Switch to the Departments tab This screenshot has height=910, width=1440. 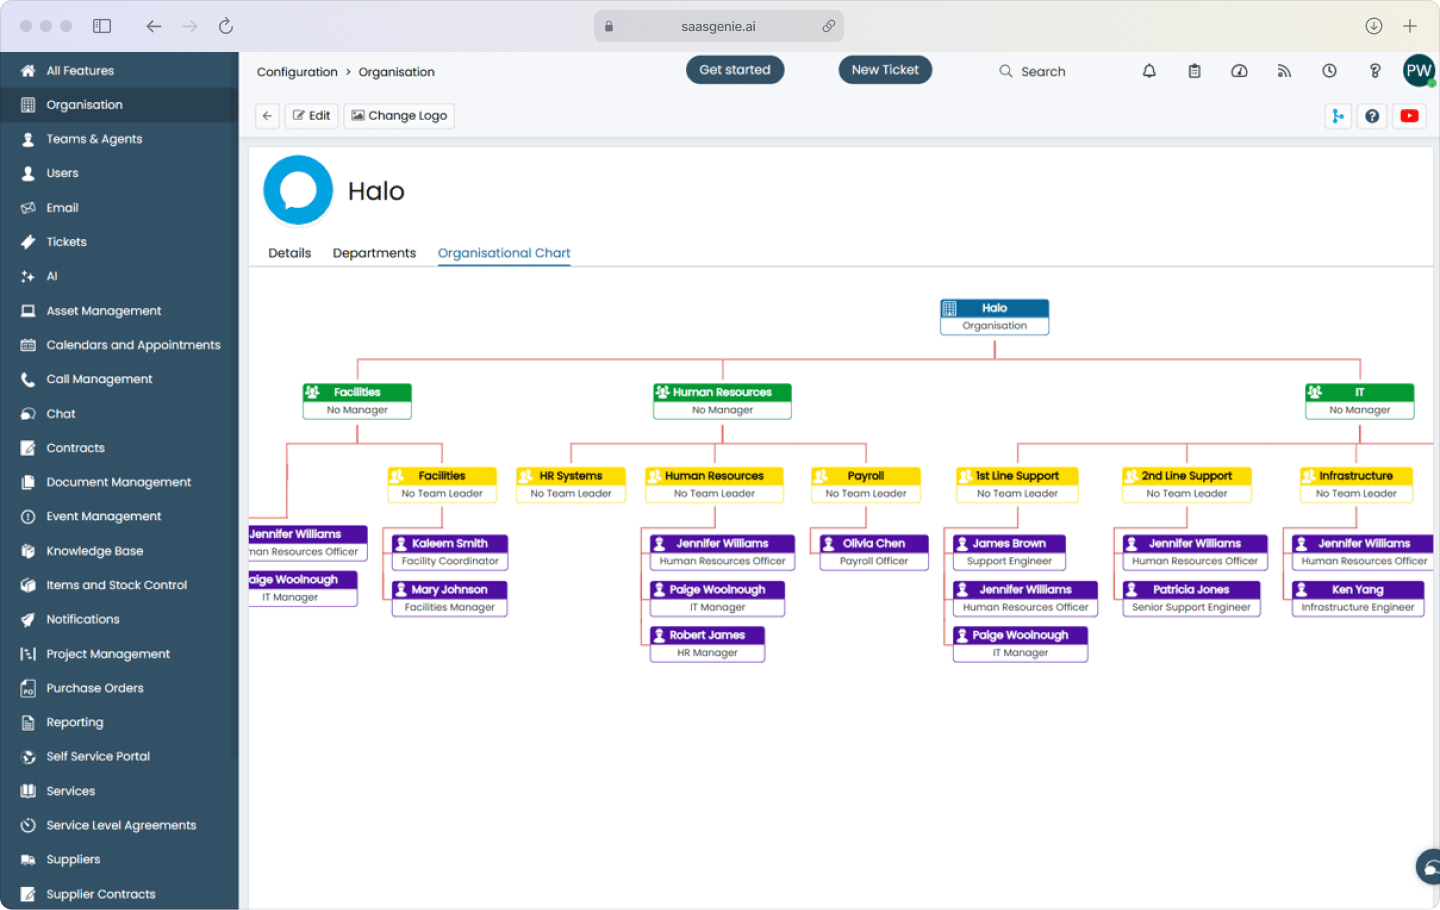pos(374,253)
